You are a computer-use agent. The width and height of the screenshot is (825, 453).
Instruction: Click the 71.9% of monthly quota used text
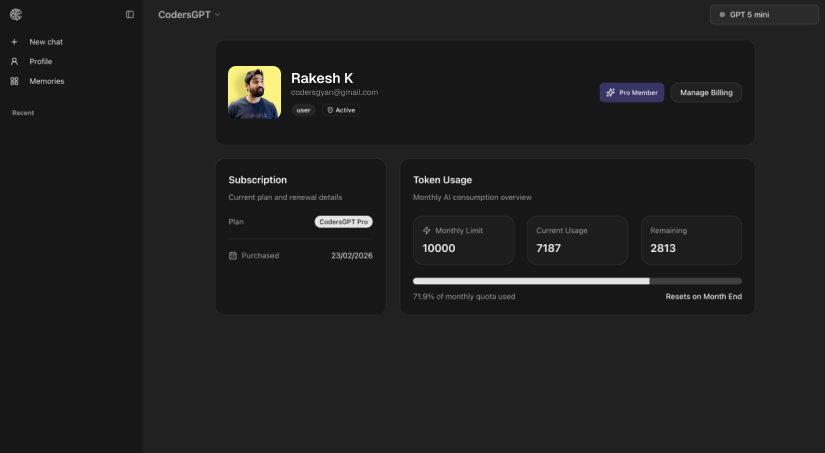coord(464,297)
